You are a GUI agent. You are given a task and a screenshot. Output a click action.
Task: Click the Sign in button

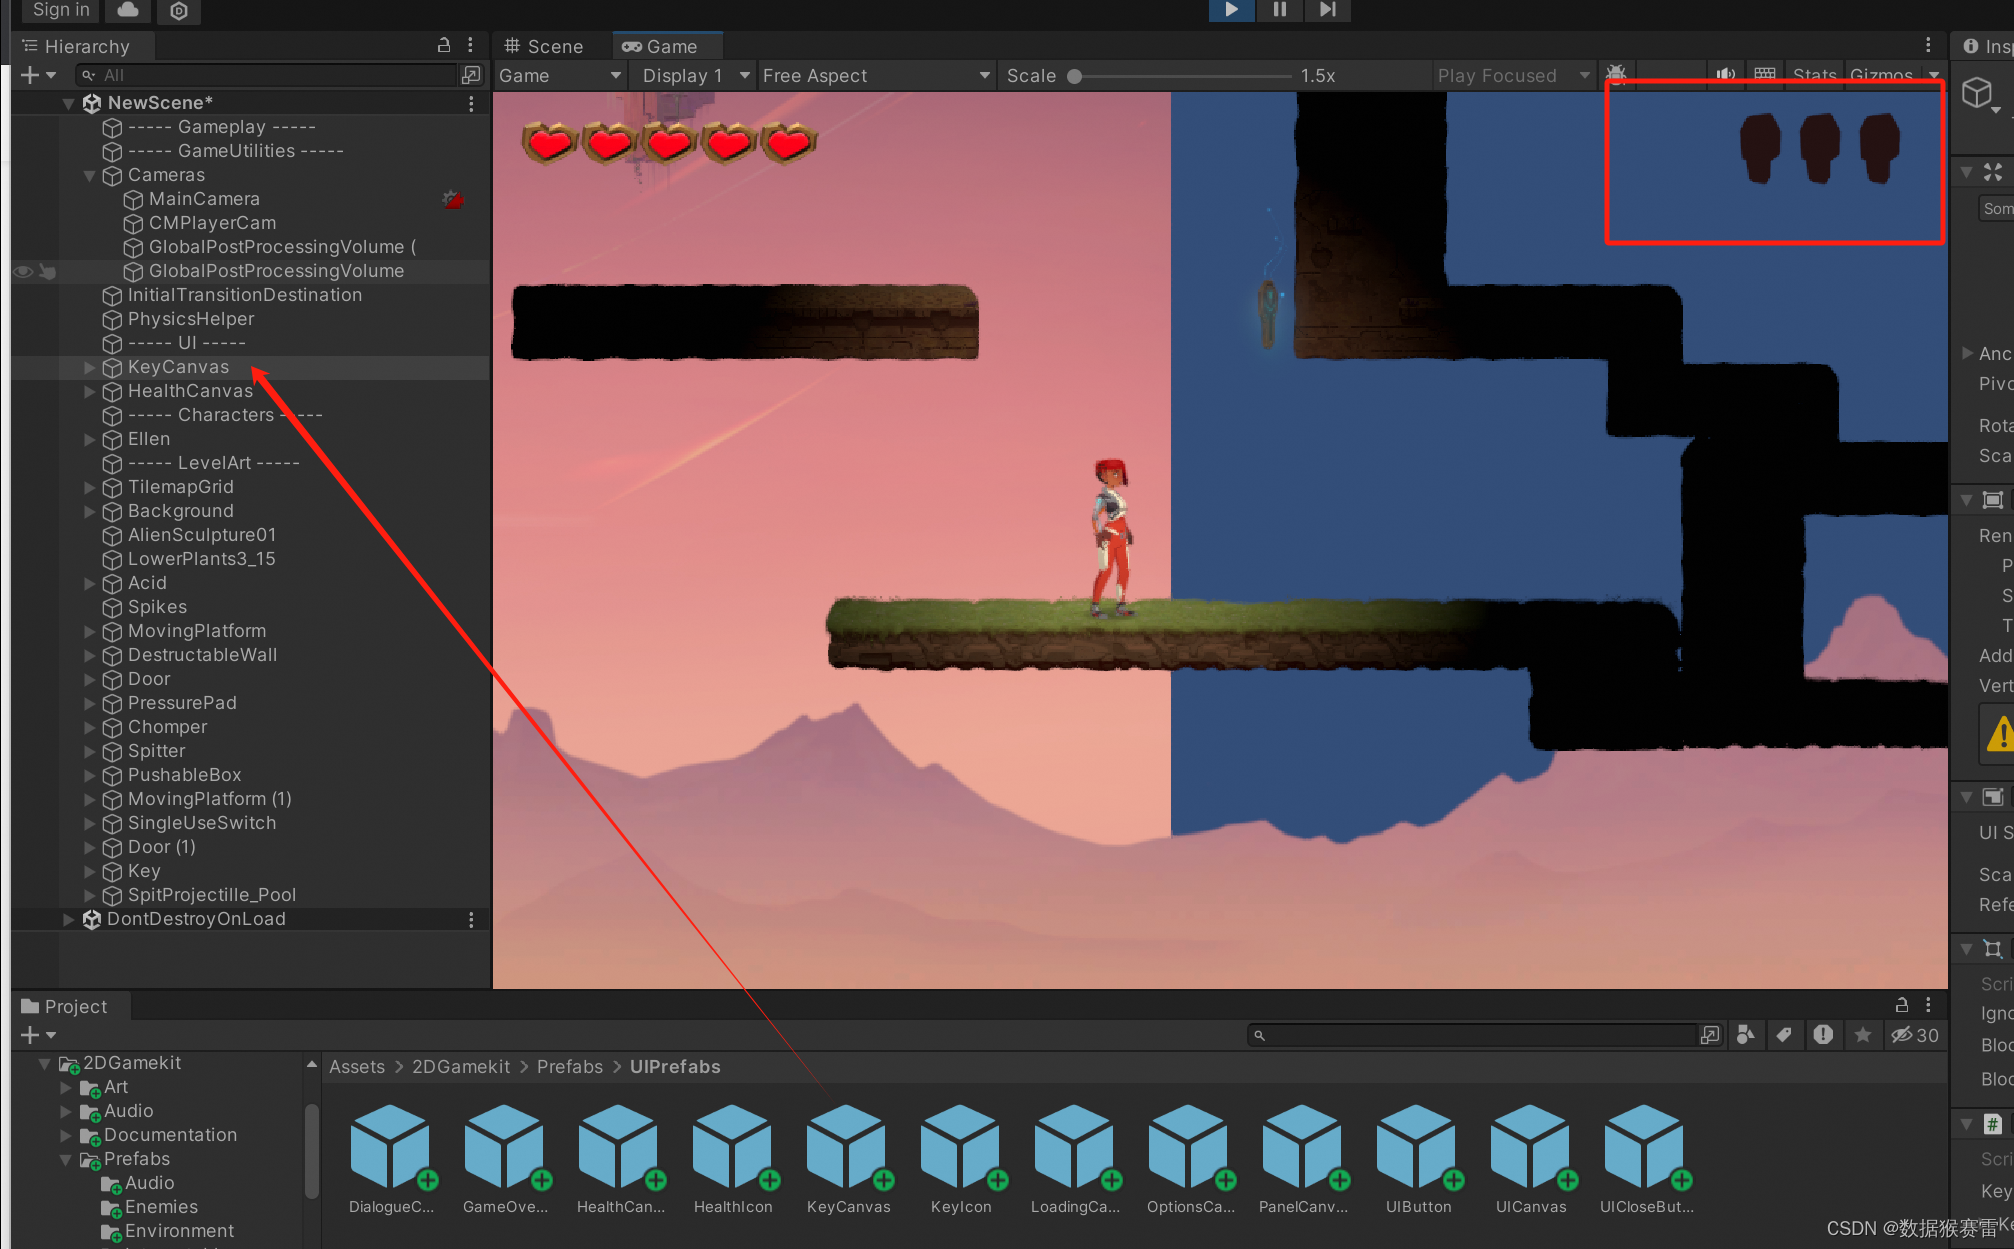(x=61, y=10)
